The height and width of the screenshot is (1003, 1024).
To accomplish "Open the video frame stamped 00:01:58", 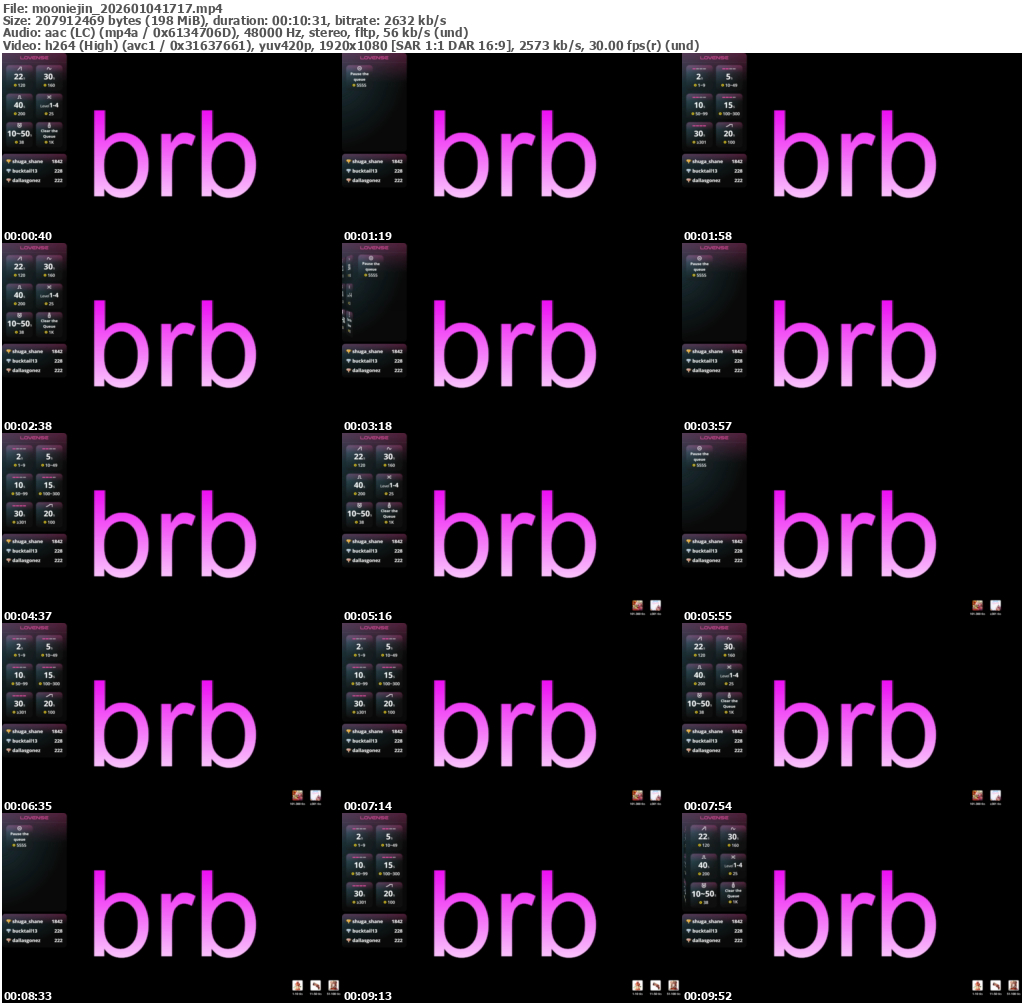I will tap(852, 148).
